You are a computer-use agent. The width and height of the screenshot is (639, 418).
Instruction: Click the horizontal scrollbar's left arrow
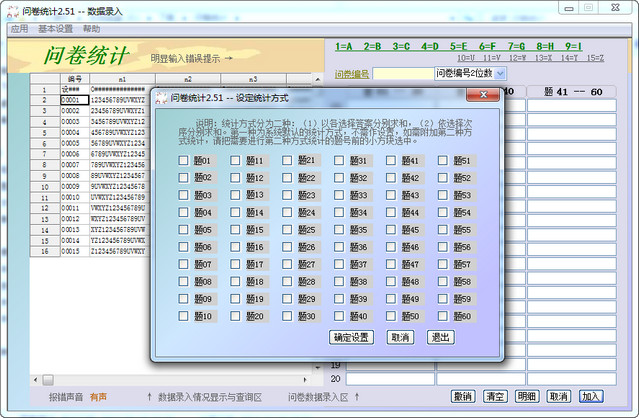point(45,380)
